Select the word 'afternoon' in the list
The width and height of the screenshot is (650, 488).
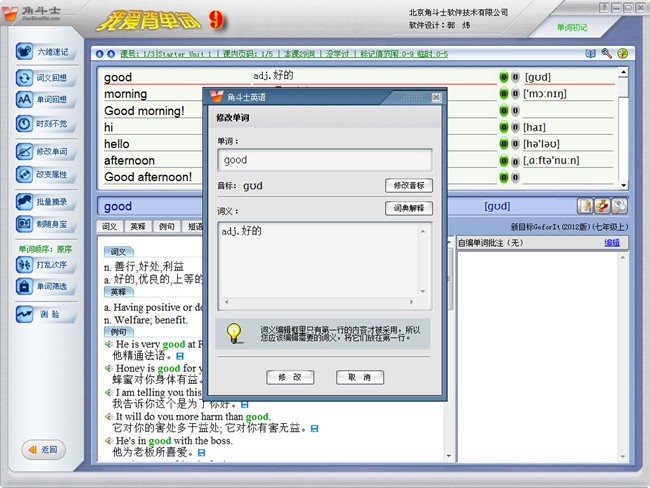coord(129,160)
